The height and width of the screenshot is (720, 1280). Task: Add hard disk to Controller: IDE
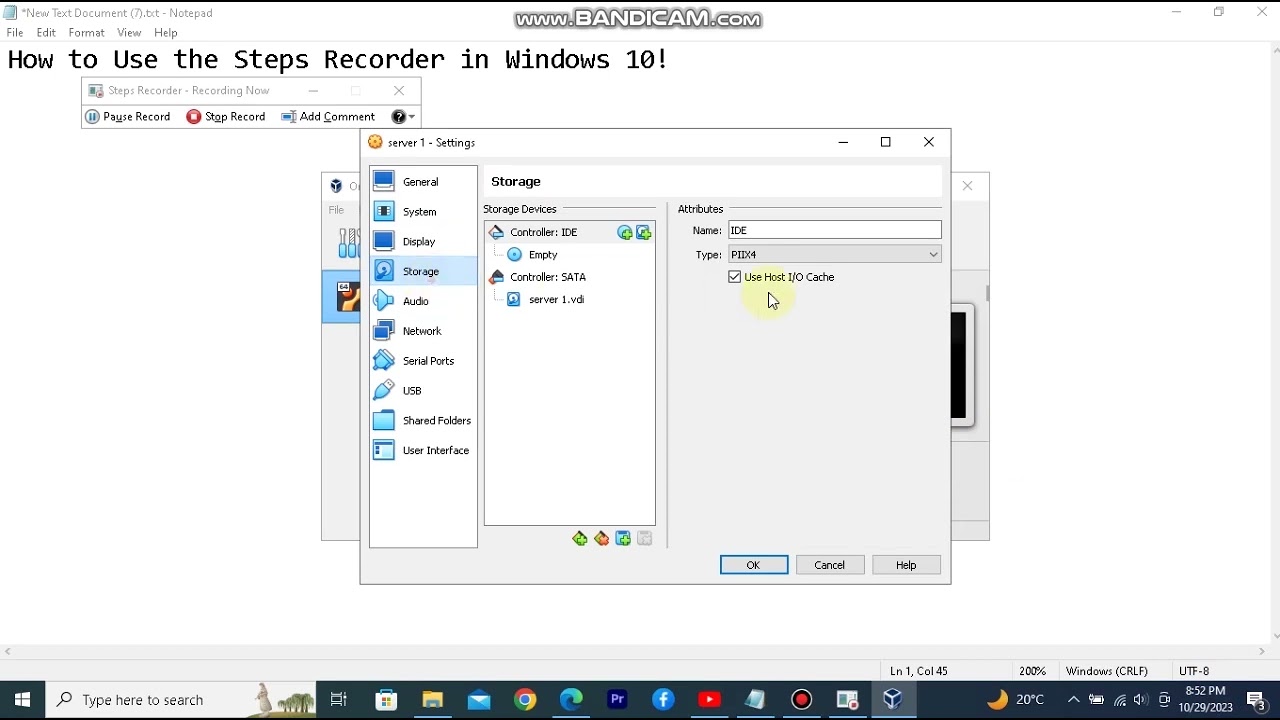[644, 233]
